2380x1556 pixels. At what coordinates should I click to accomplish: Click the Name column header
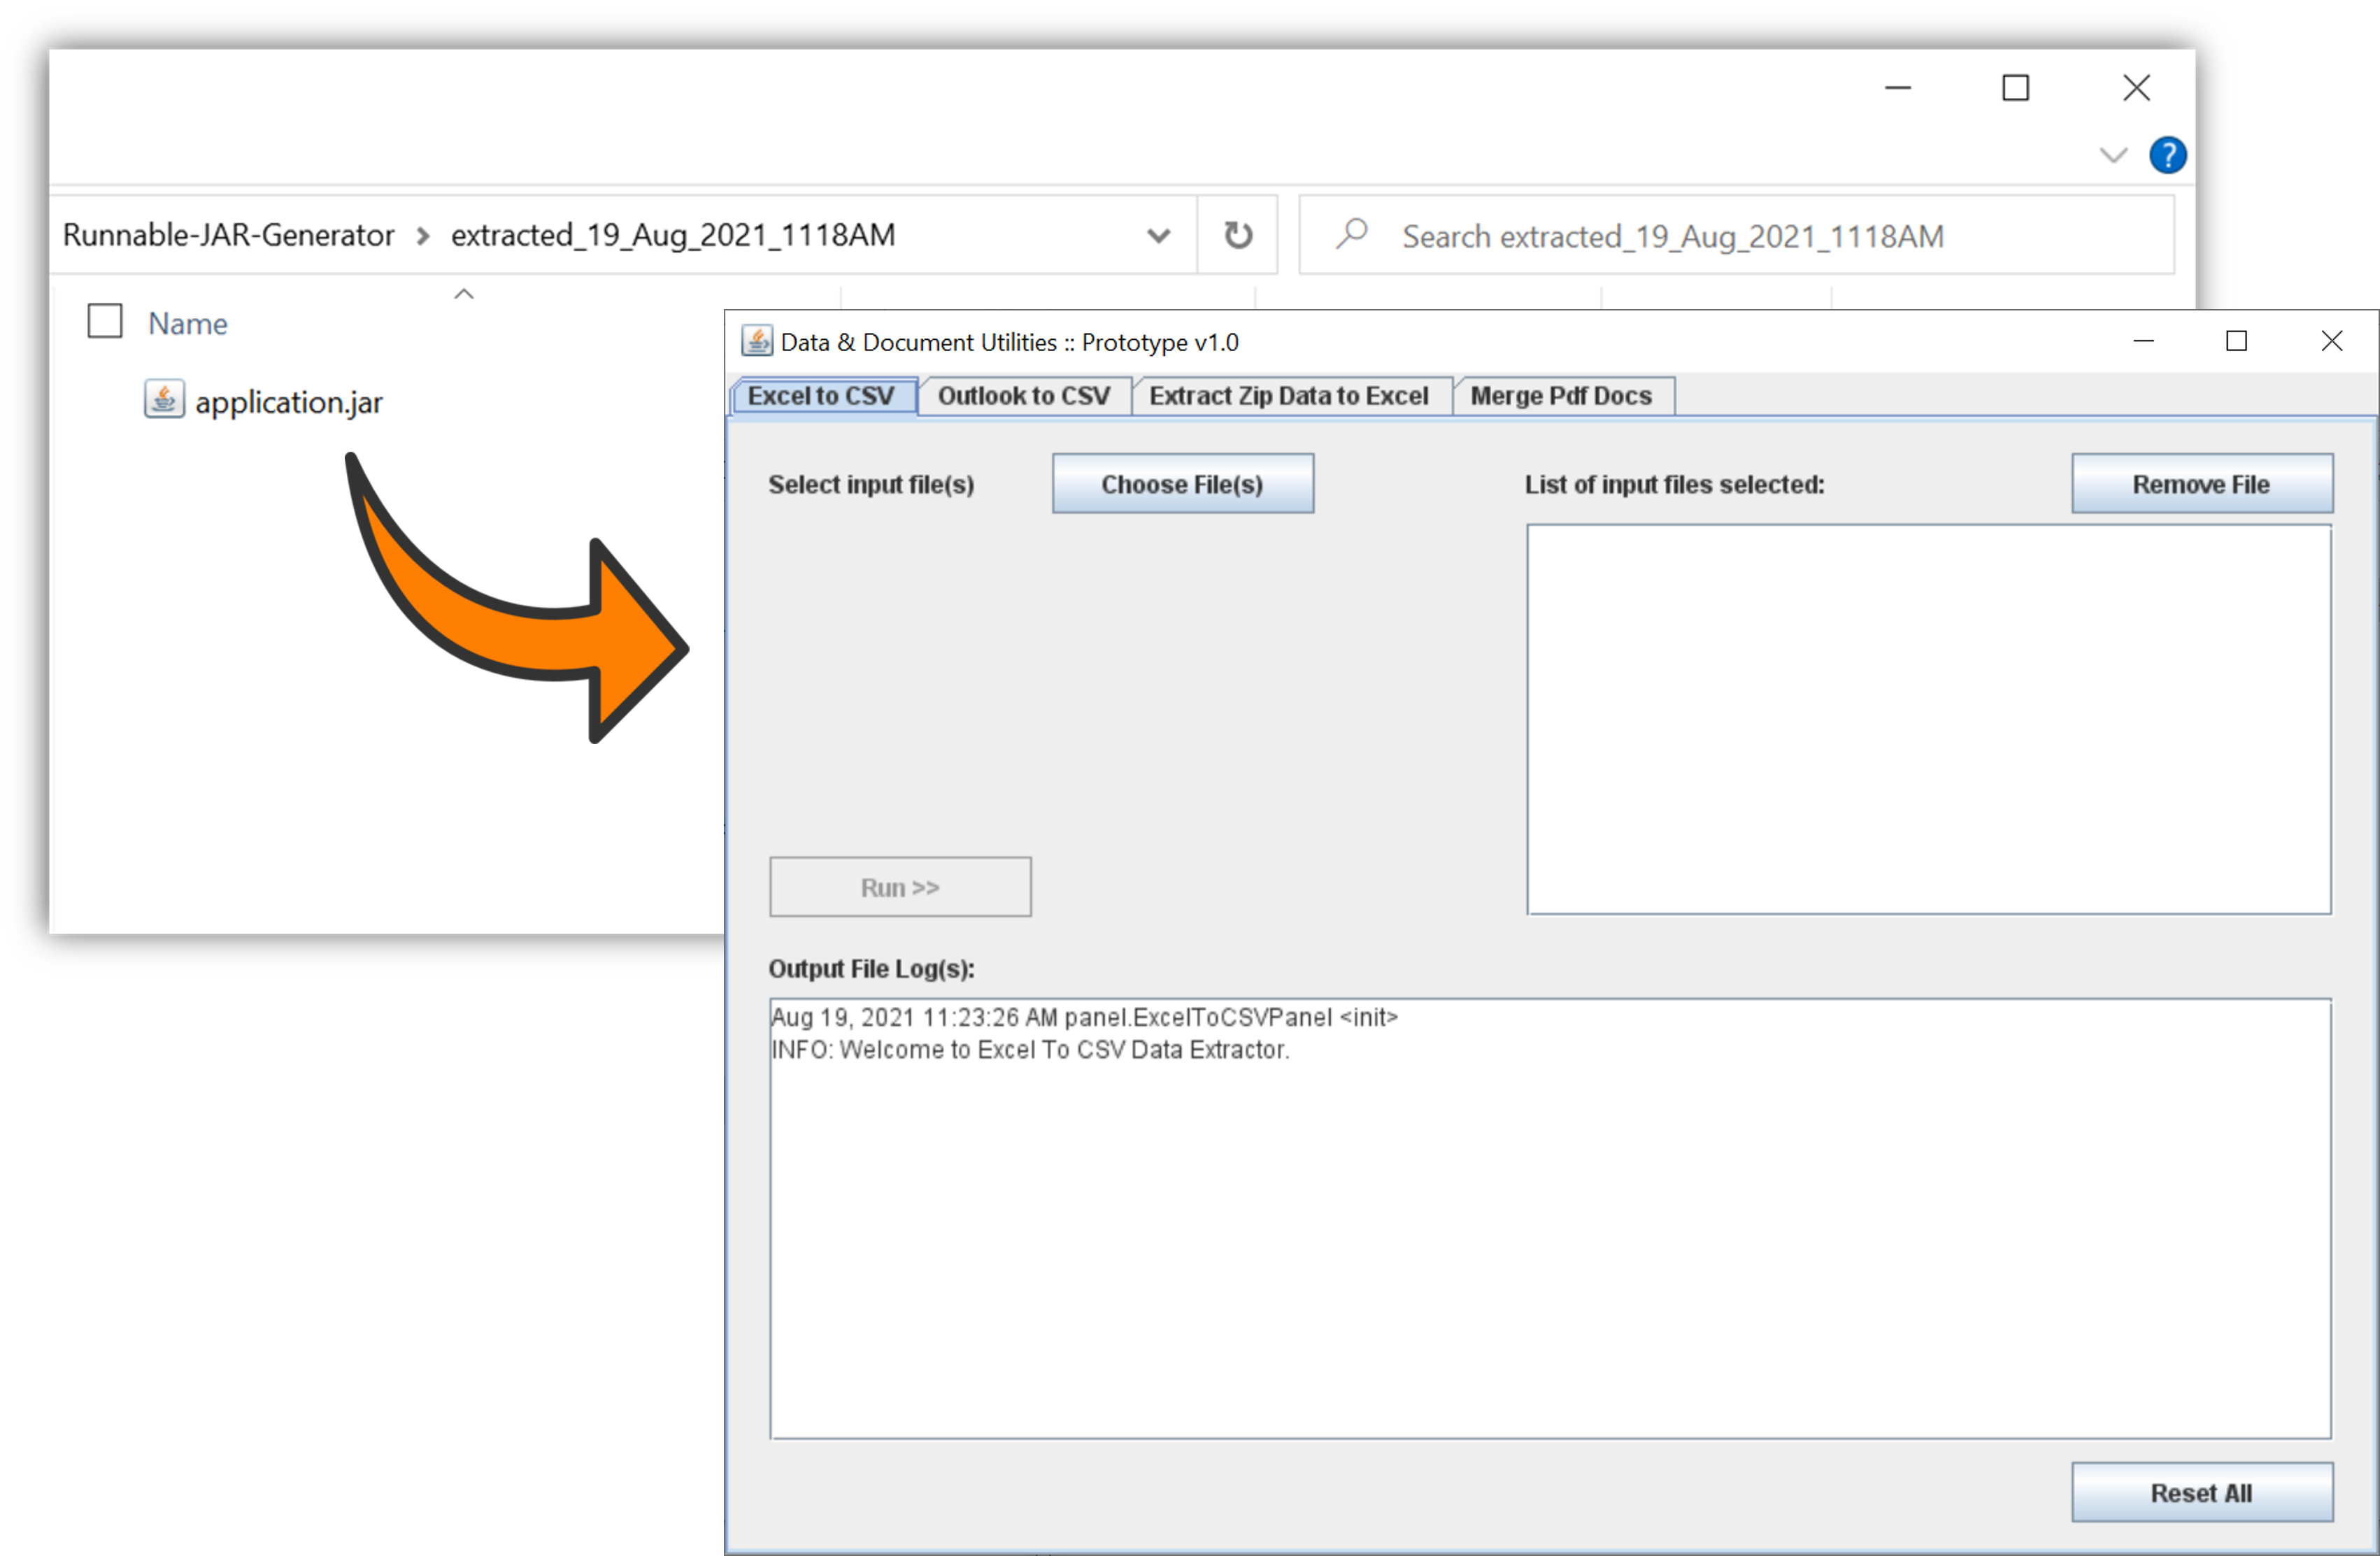pos(188,324)
